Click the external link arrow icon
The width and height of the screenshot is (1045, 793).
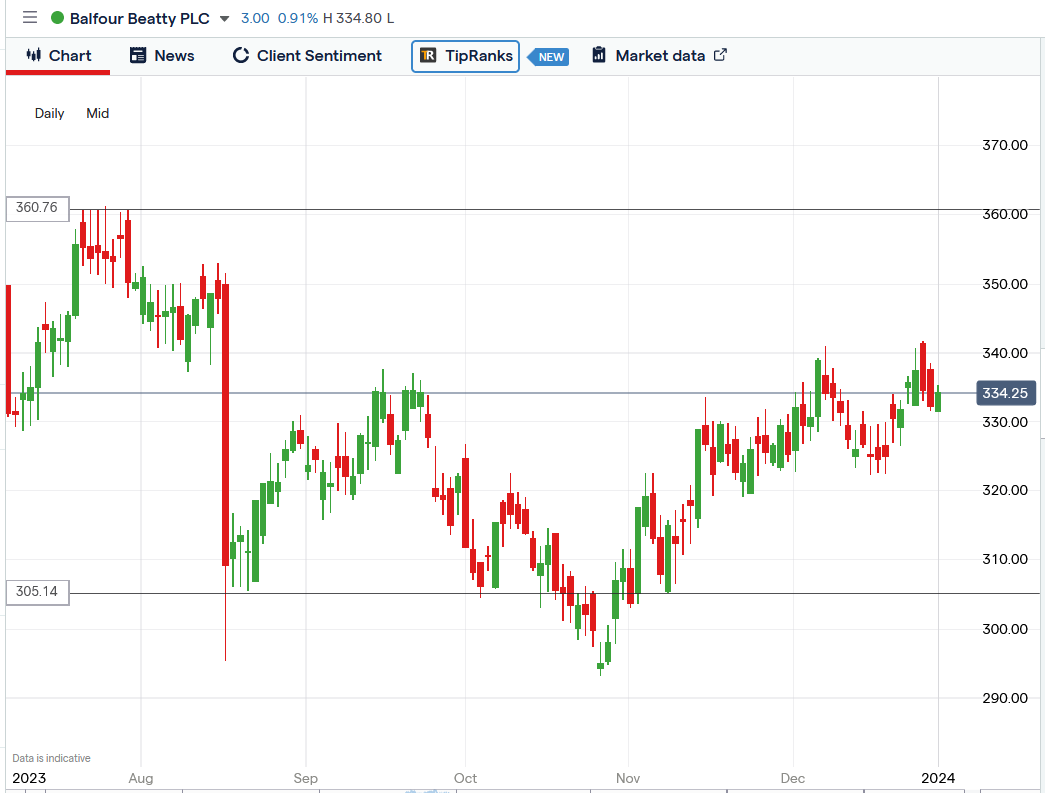click(x=720, y=55)
